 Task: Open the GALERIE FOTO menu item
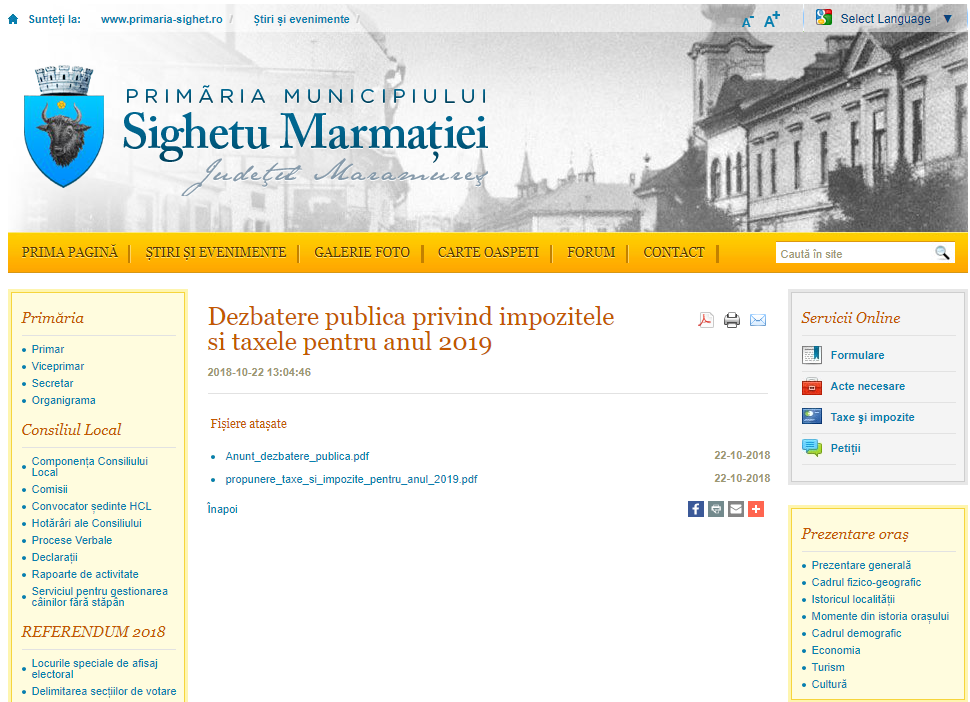(x=362, y=252)
